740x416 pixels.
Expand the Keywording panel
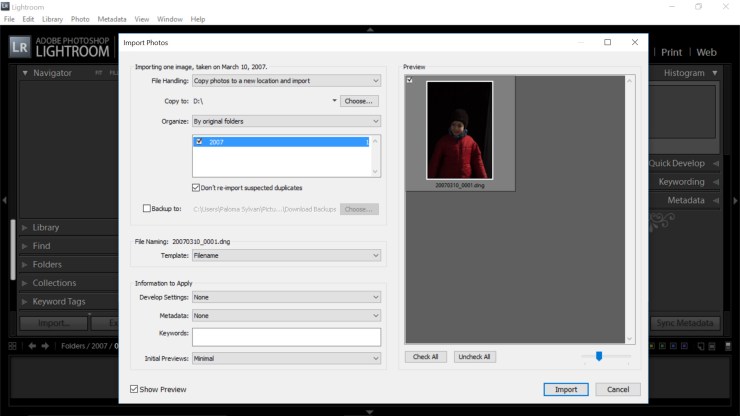tap(716, 182)
